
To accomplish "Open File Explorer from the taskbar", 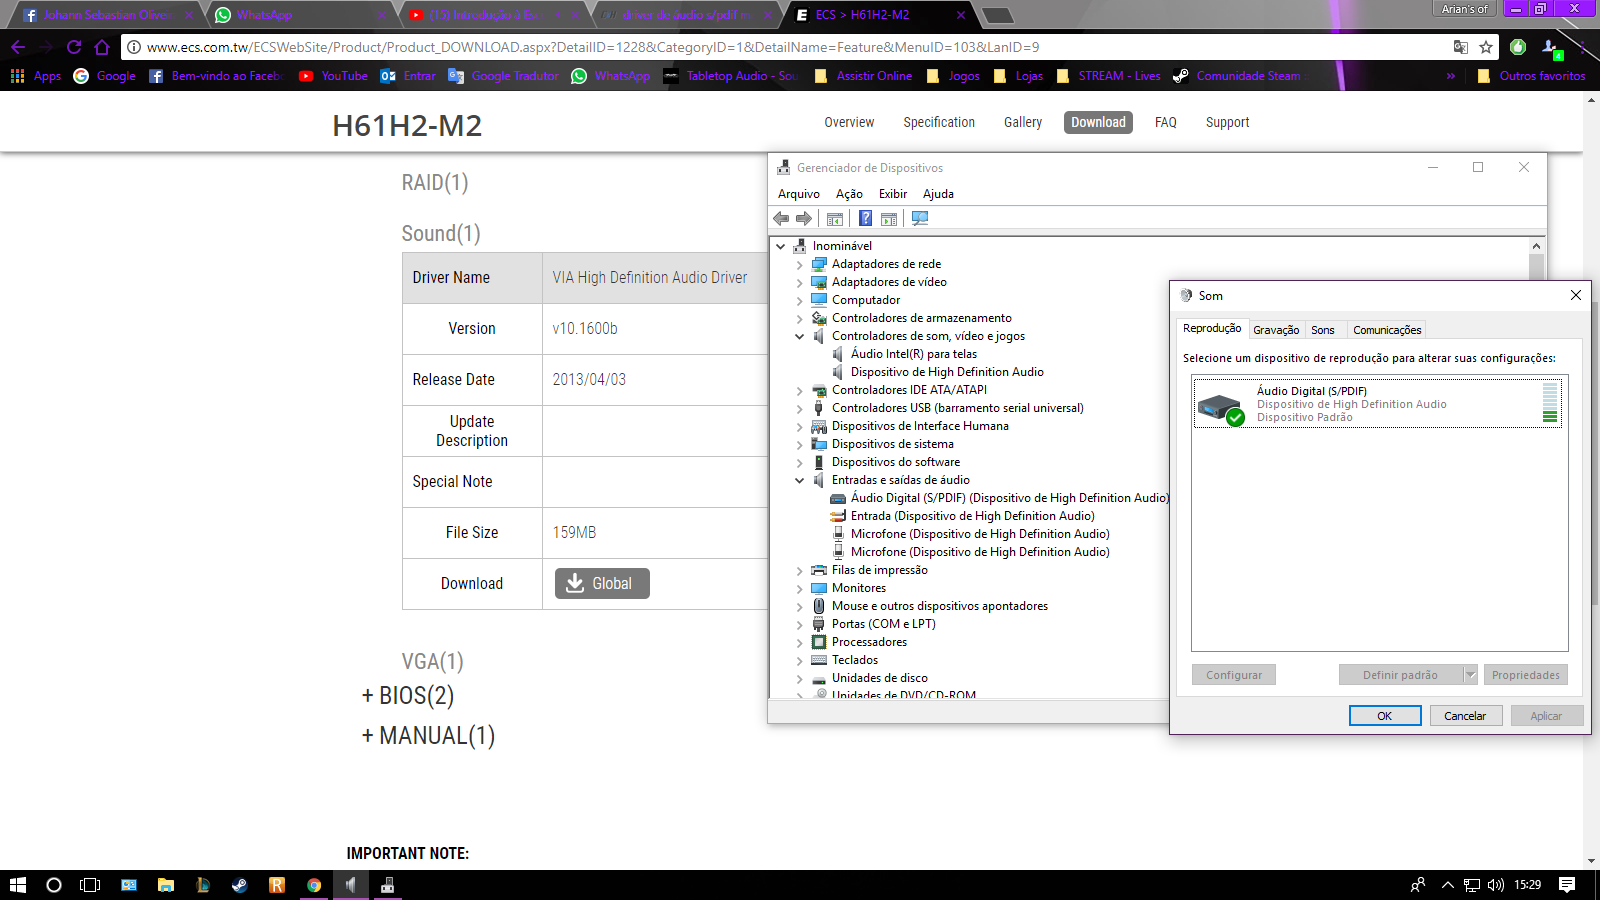I will [166, 885].
